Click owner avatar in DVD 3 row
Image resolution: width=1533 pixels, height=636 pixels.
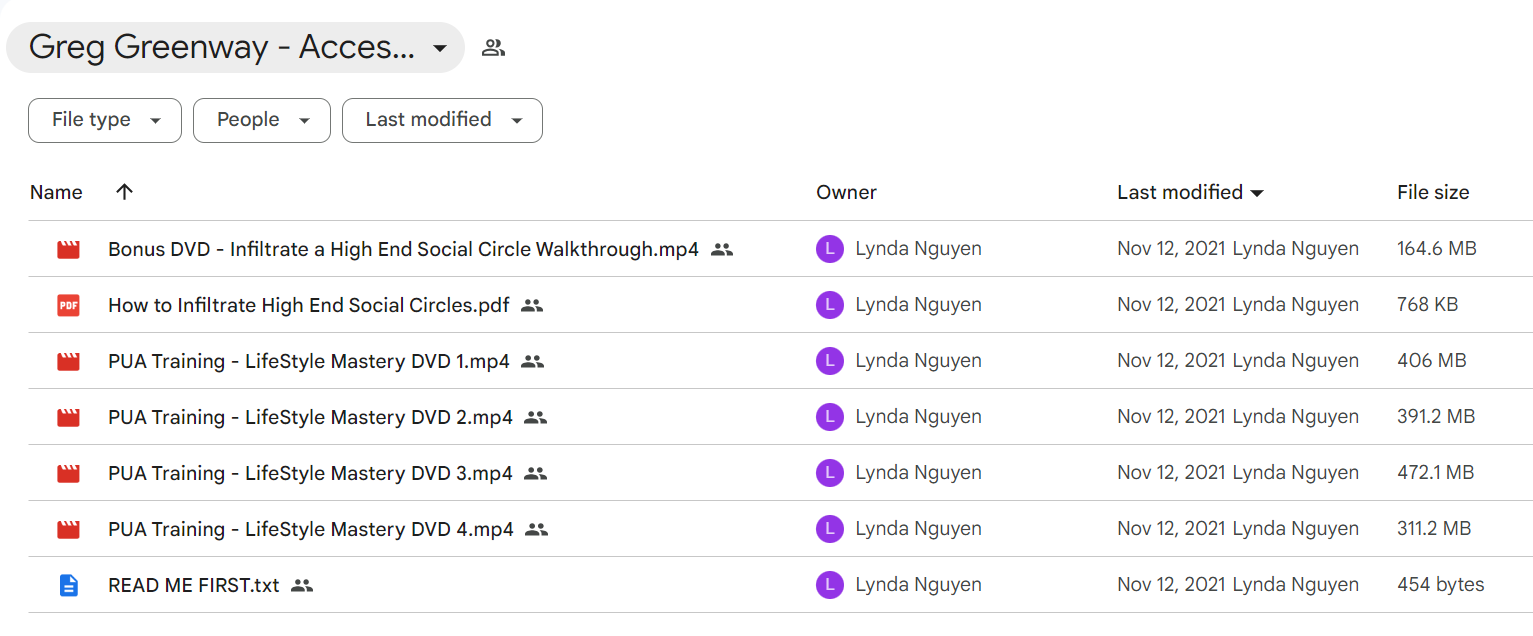(830, 474)
